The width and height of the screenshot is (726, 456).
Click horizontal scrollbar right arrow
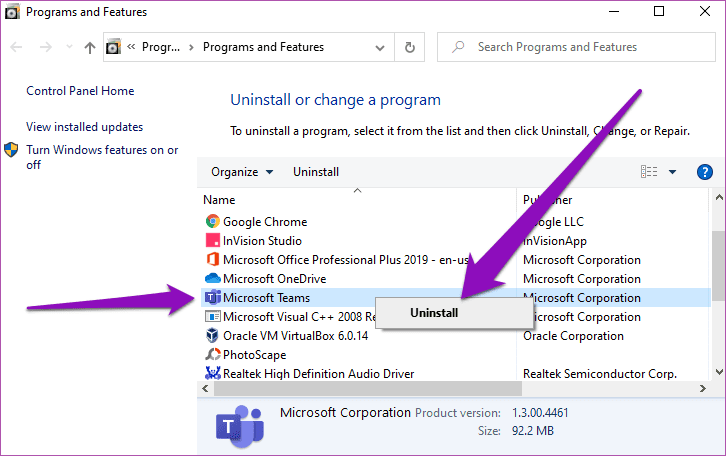pyautogui.click(x=703, y=388)
